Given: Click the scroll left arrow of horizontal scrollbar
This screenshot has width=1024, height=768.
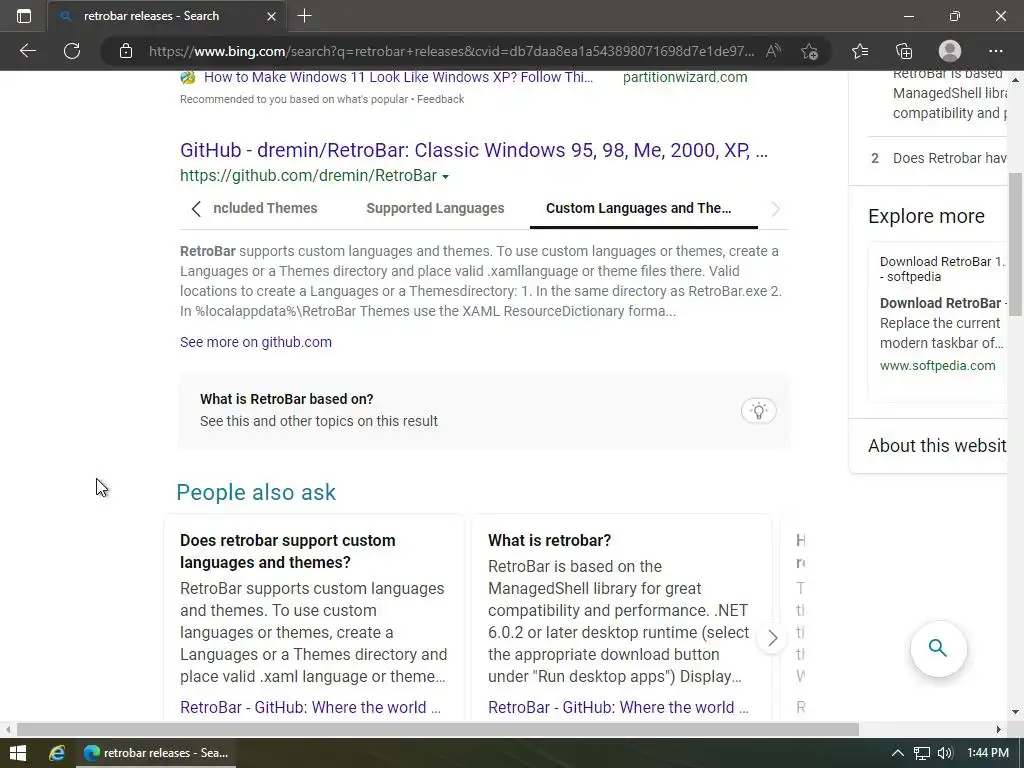Looking at the screenshot, I should pos(8,729).
